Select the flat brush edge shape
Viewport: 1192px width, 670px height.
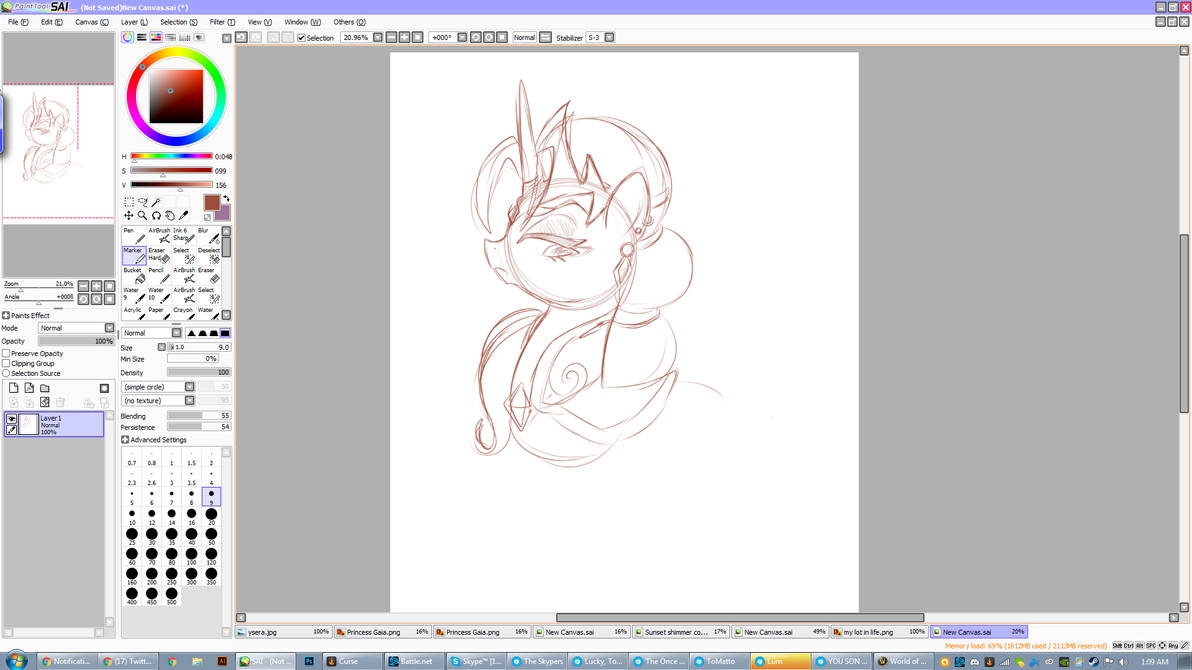225,333
